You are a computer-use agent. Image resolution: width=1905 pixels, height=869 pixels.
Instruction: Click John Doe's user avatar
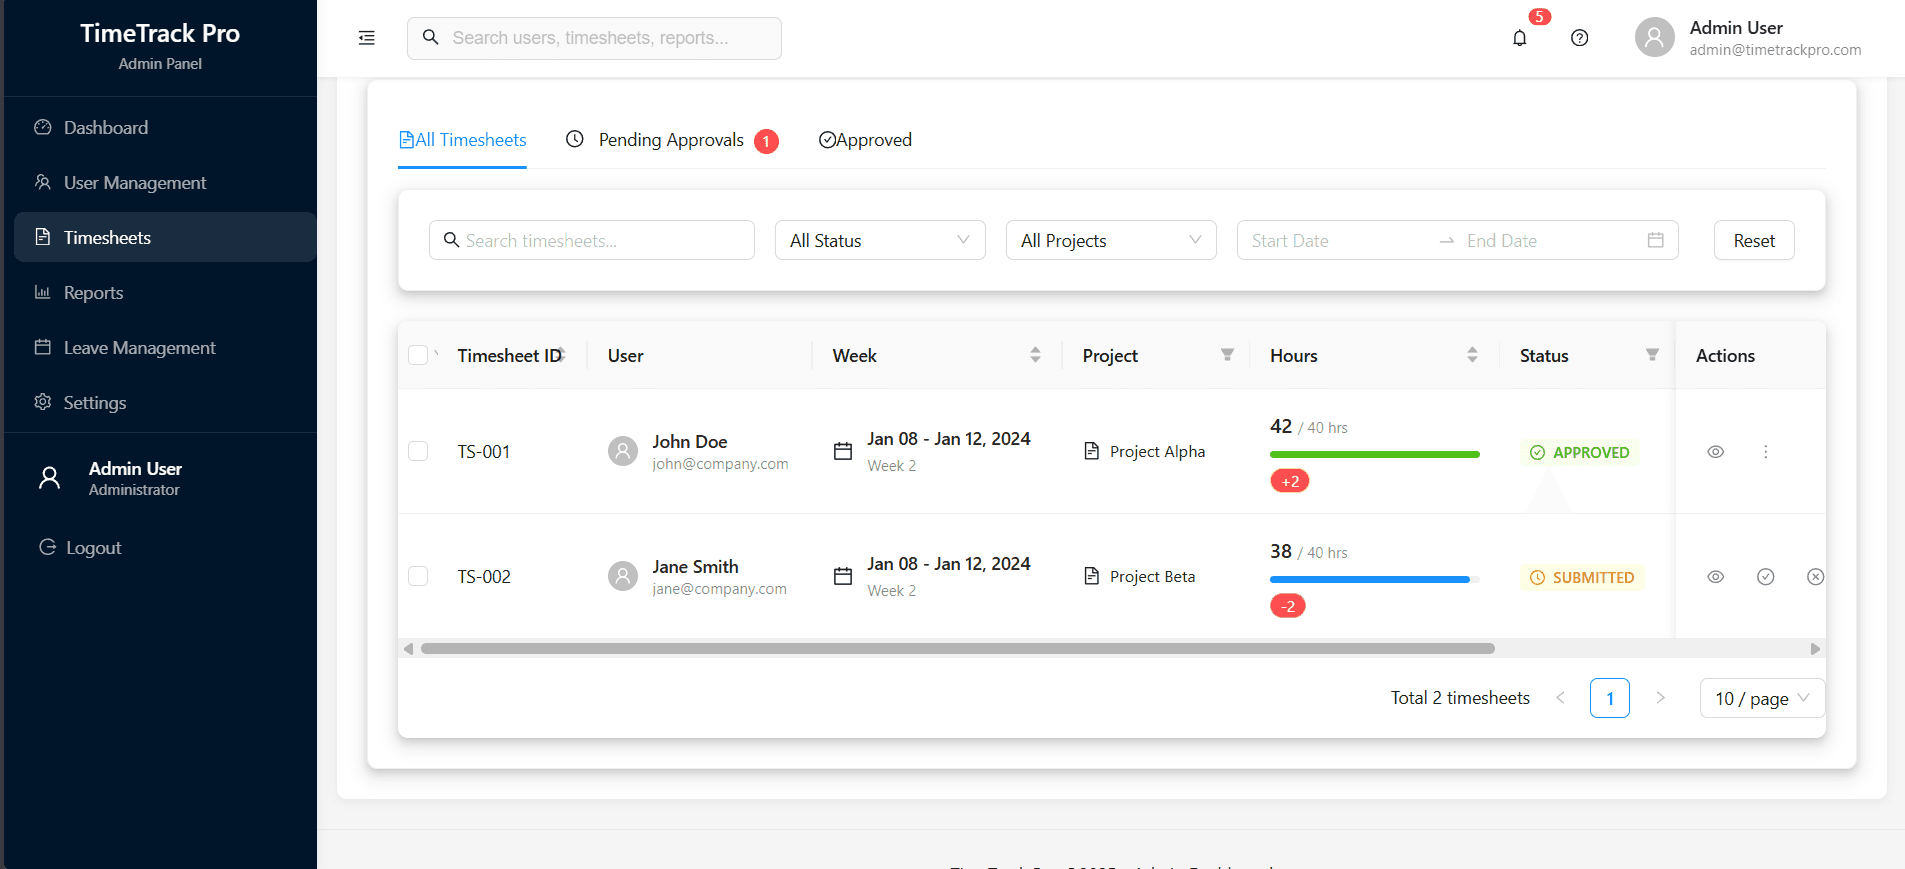click(622, 451)
